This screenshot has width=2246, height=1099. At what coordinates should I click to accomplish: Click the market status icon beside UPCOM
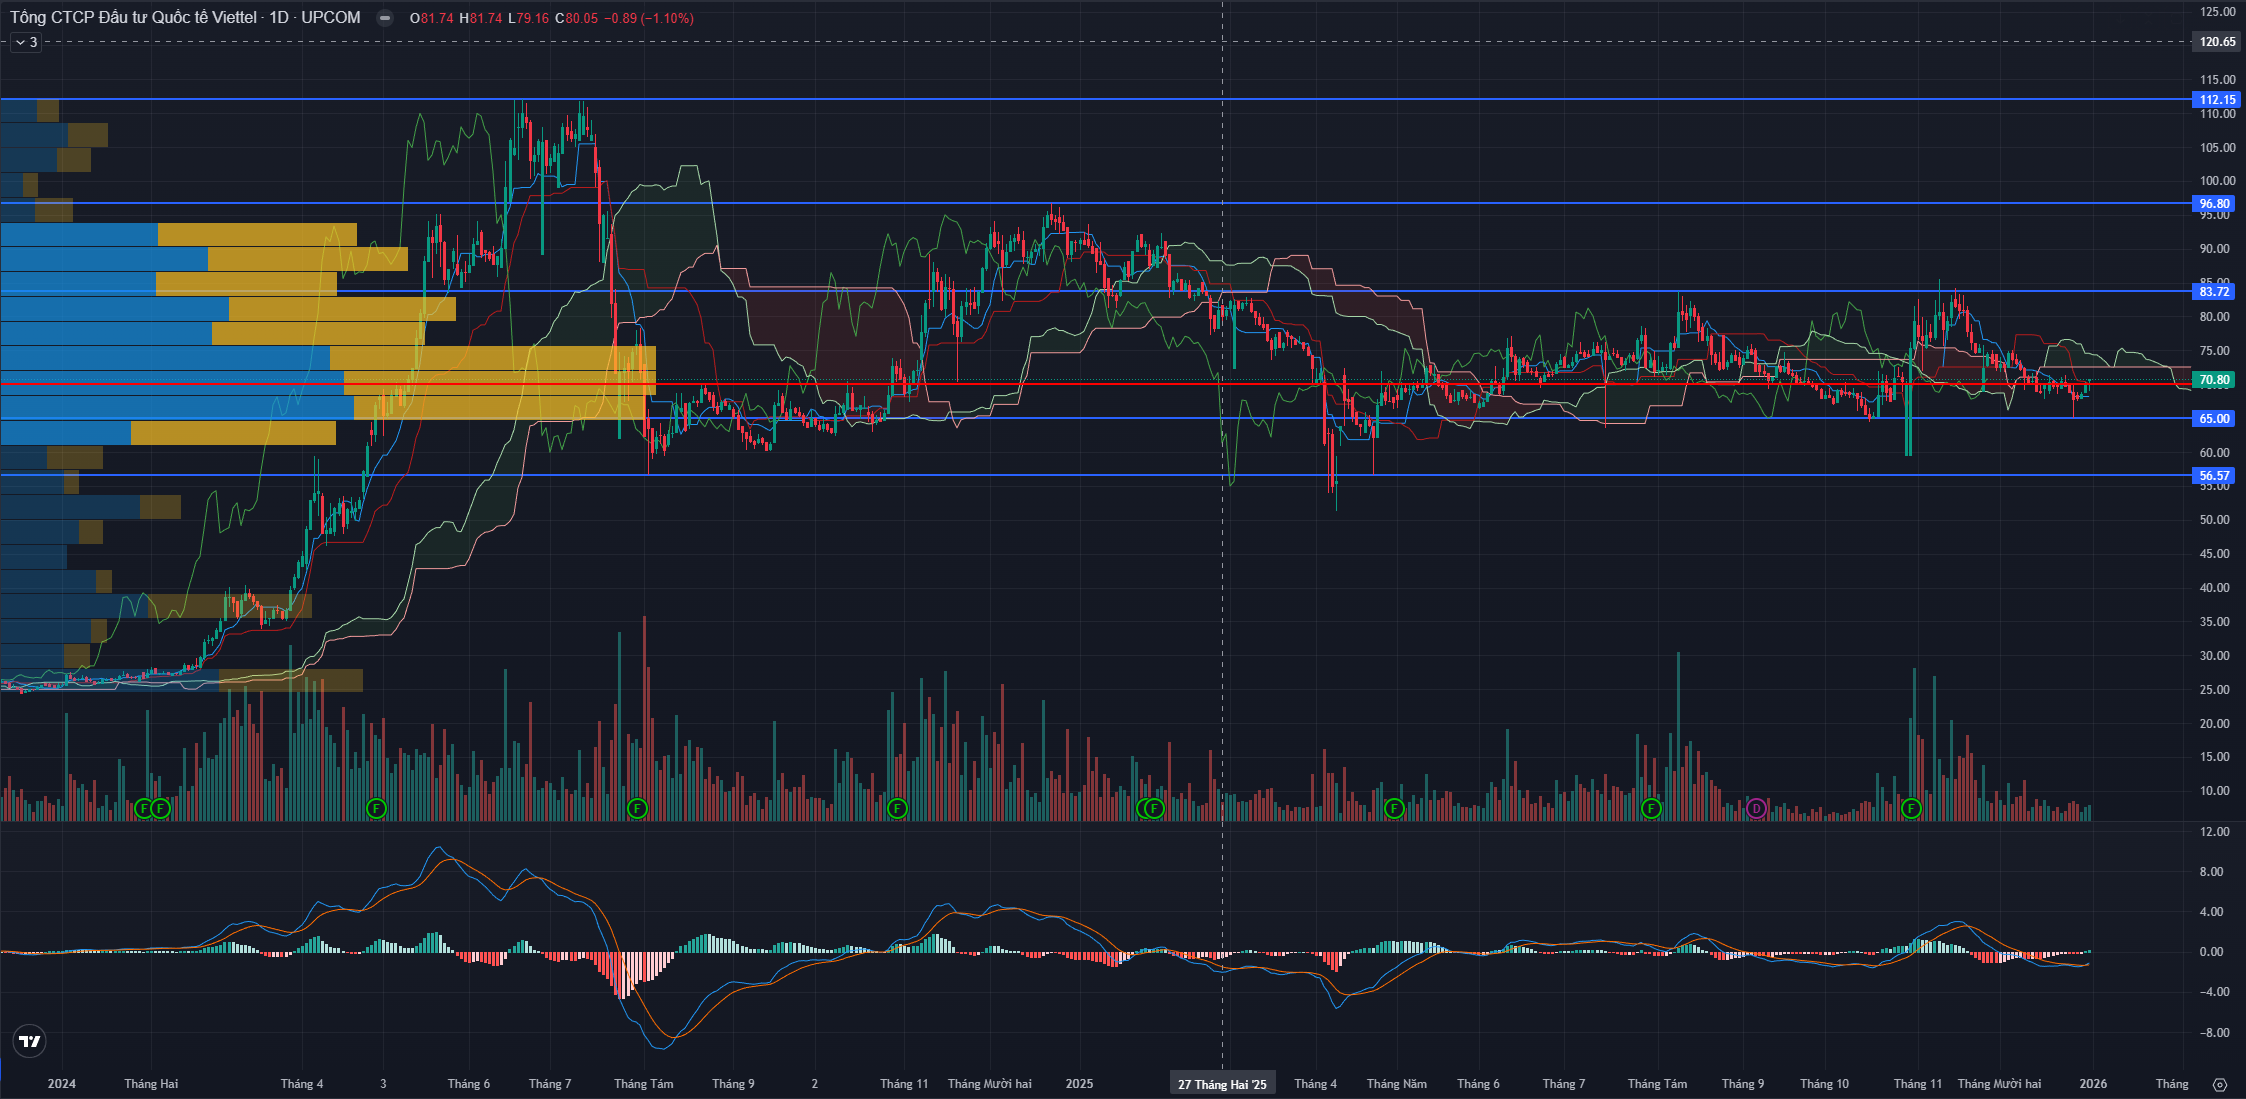pos(384,18)
